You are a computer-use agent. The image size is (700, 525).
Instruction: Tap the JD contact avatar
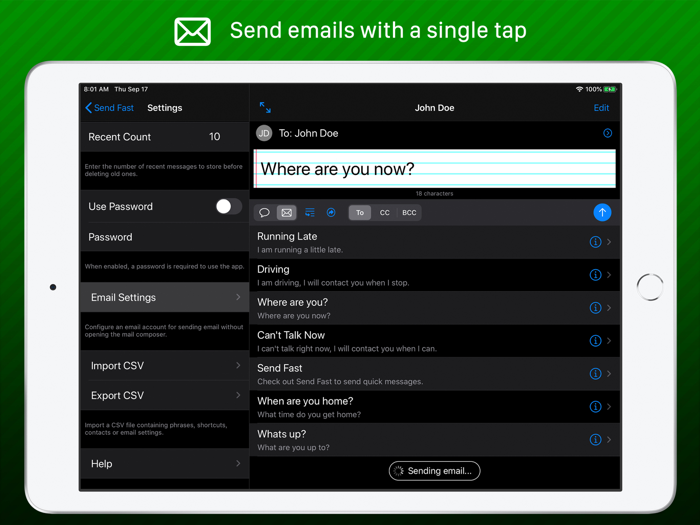pos(264,133)
